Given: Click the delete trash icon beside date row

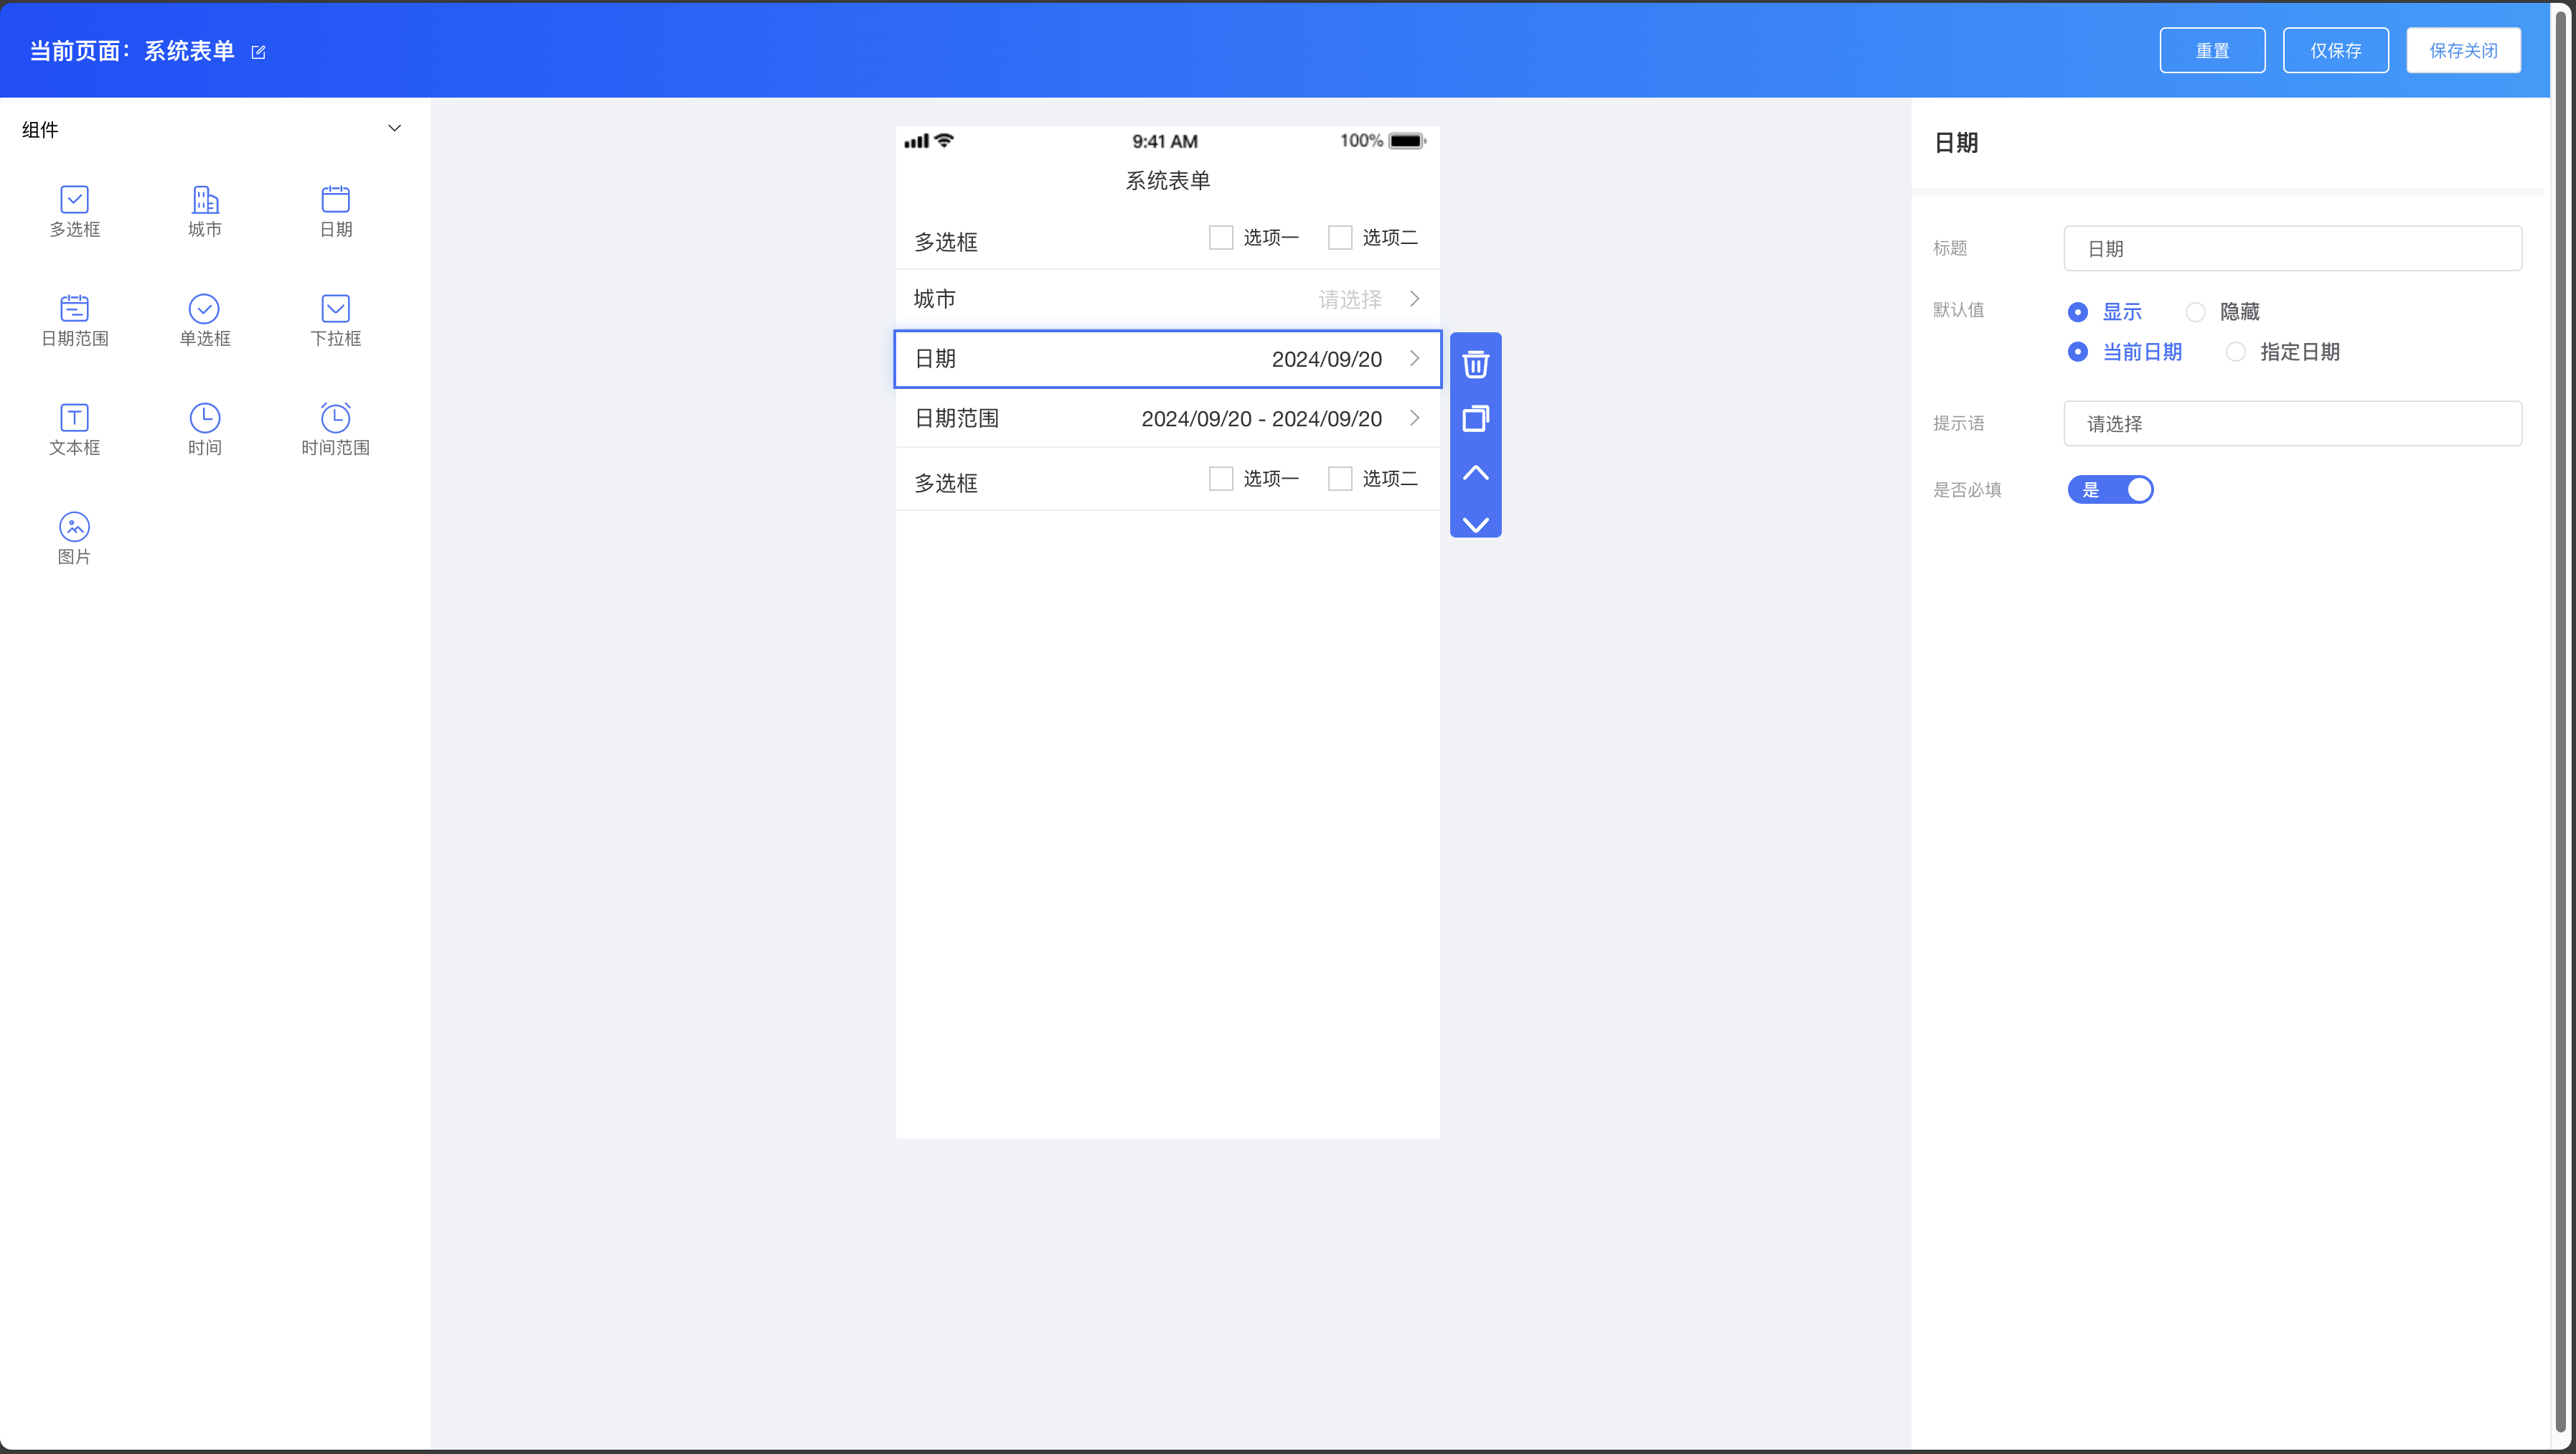Looking at the screenshot, I should click(x=1475, y=364).
